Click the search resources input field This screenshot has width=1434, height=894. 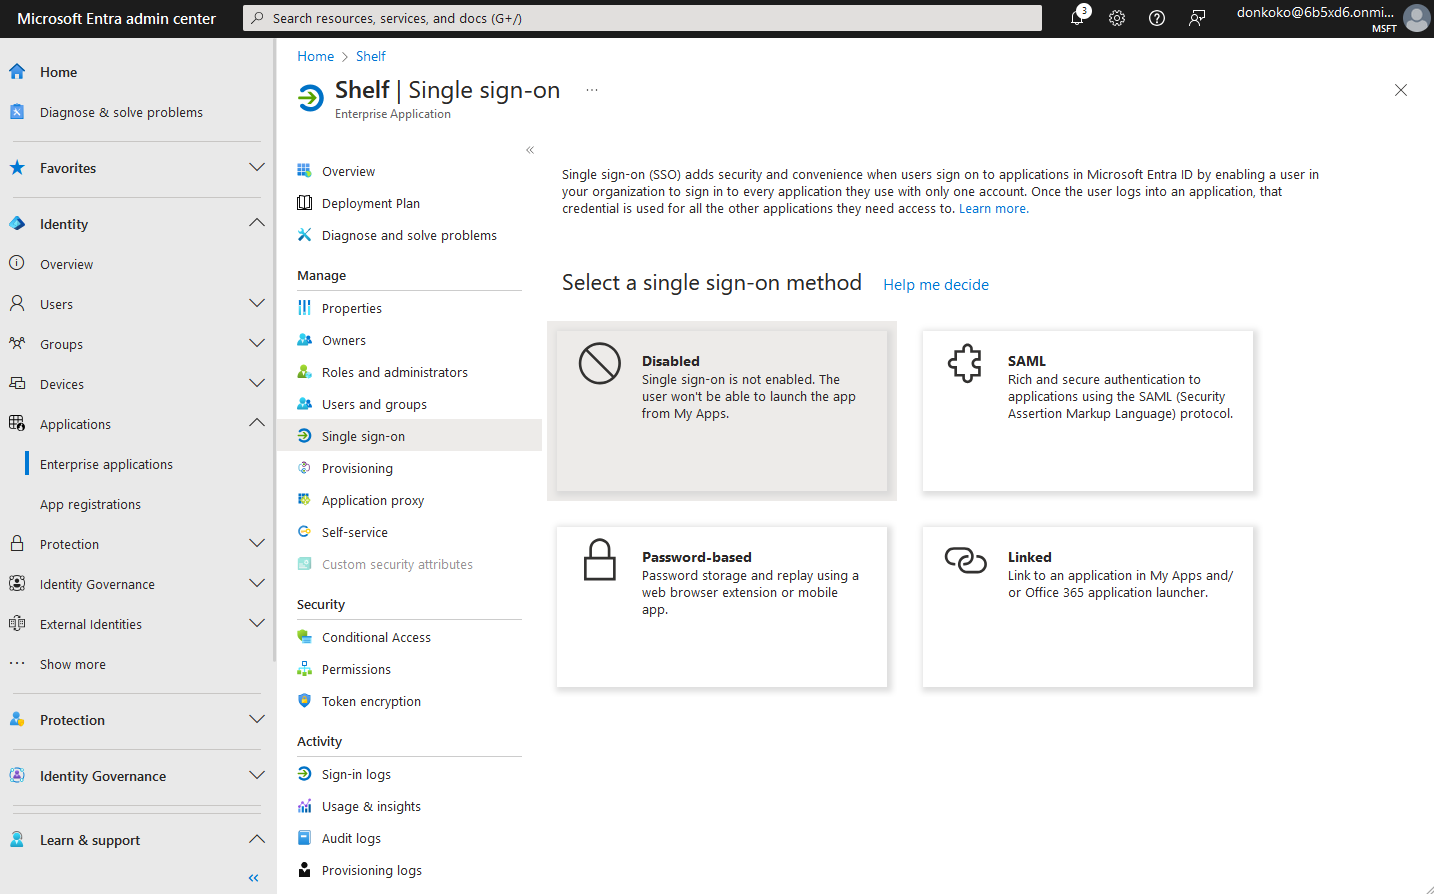coord(642,18)
